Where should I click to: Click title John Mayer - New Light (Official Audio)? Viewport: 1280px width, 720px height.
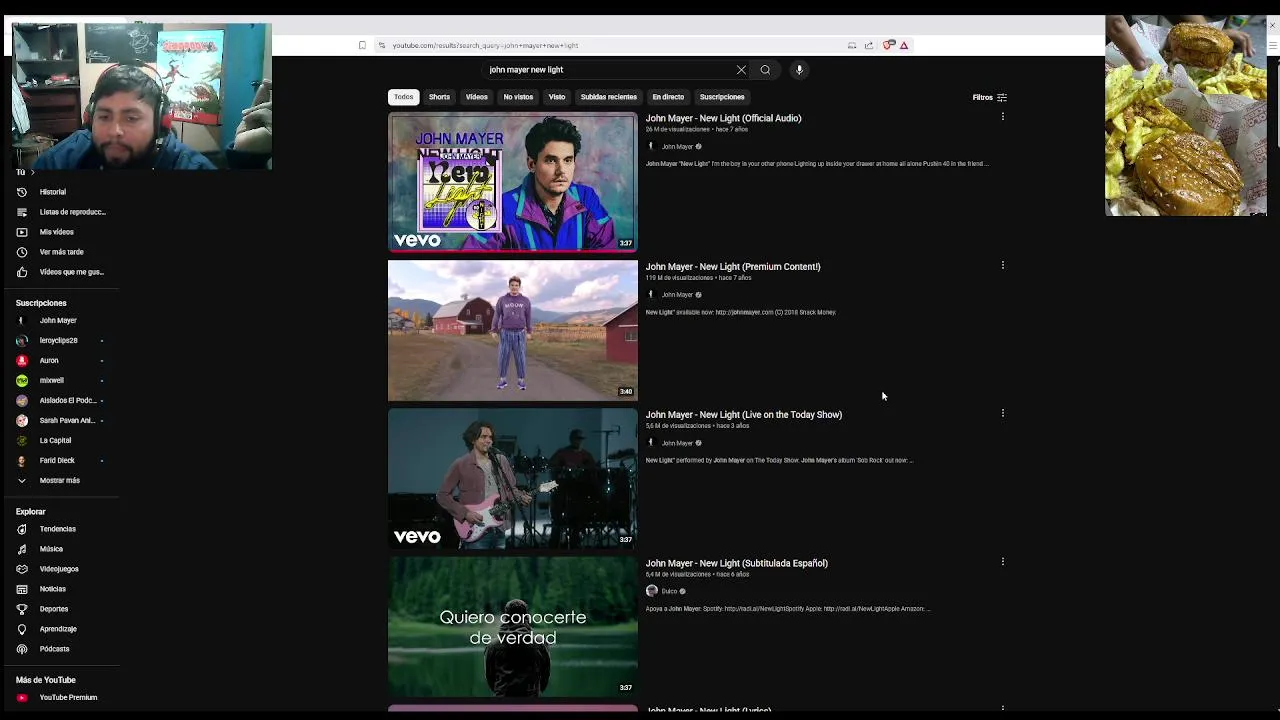pos(723,118)
